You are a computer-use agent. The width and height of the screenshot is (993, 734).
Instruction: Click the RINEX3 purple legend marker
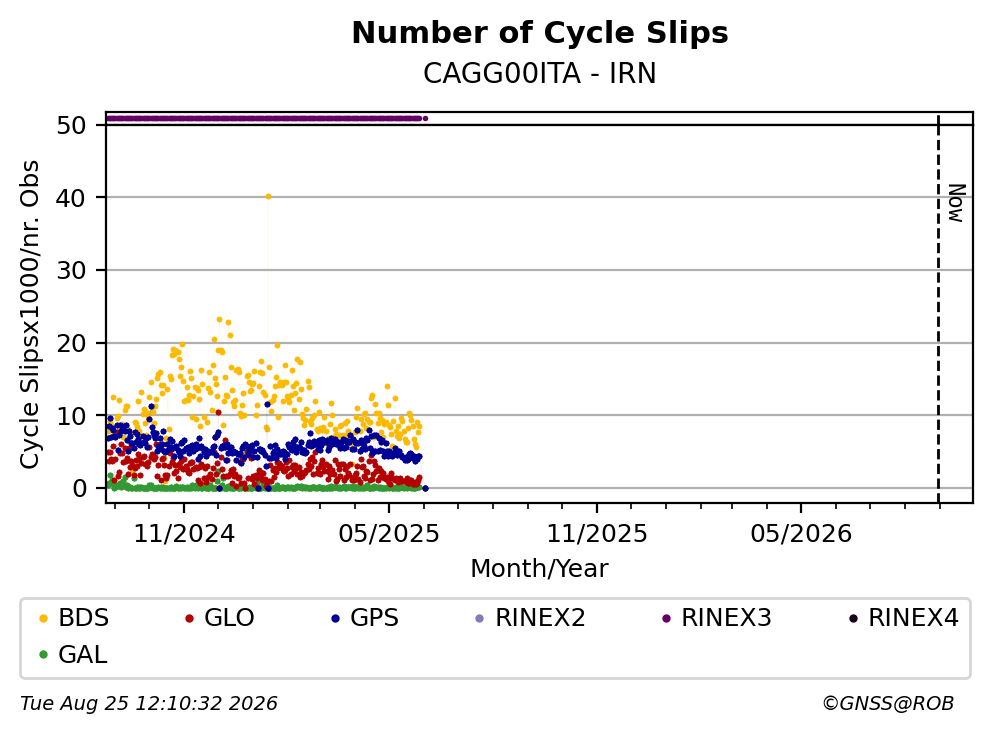[666, 618]
